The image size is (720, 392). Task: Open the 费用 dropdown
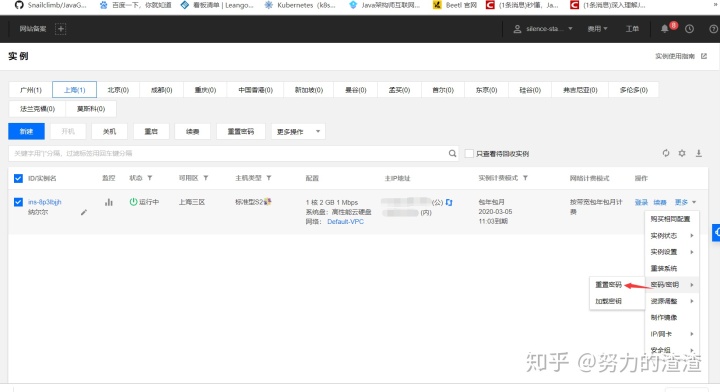click(597, 29)
